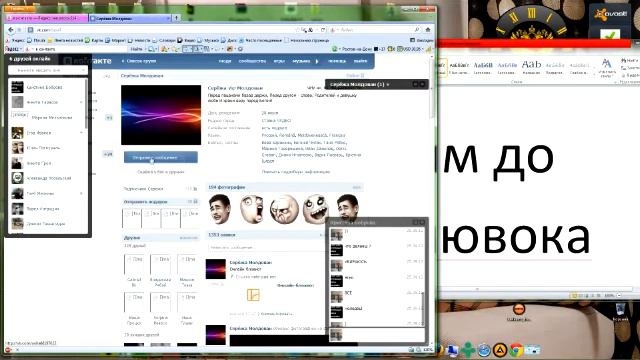Open VK игры menu item
Viewport: 640px width, 360px height.
[279, 61]
